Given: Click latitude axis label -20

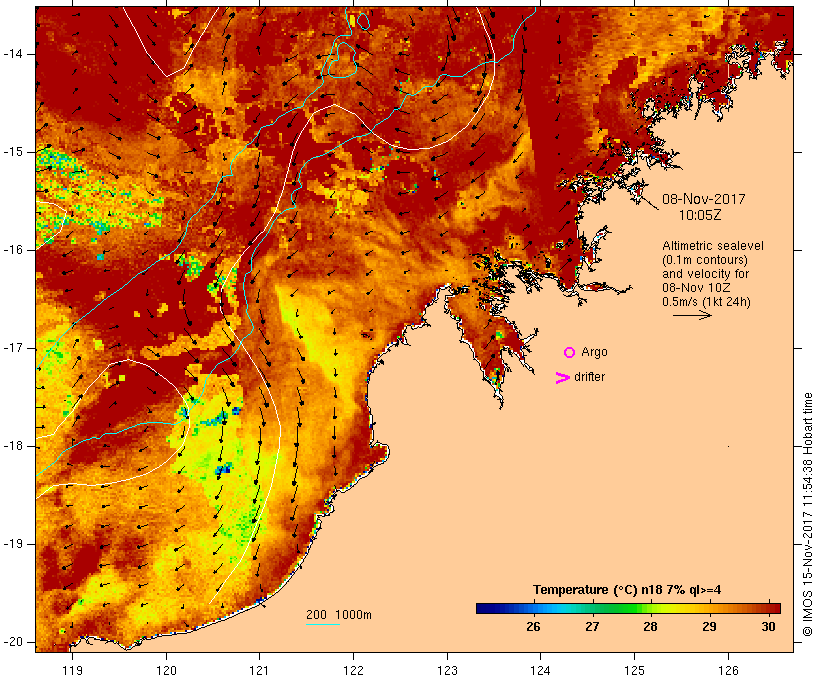Looking at the screenshot, I should click(x=13, y=642).
